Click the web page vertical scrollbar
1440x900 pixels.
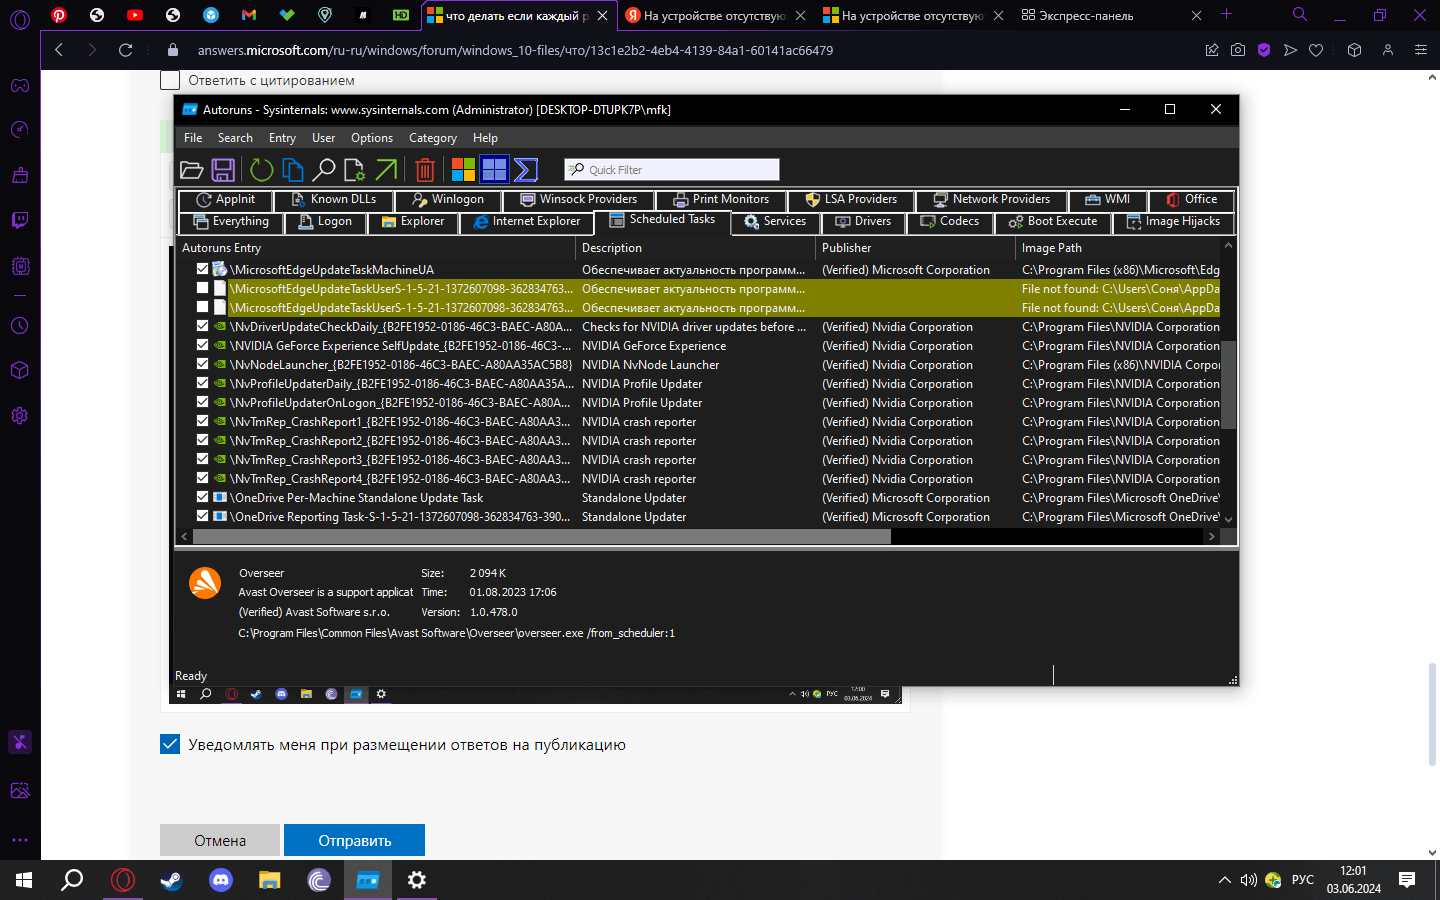pyautogui.click(x=1433, y=714)
